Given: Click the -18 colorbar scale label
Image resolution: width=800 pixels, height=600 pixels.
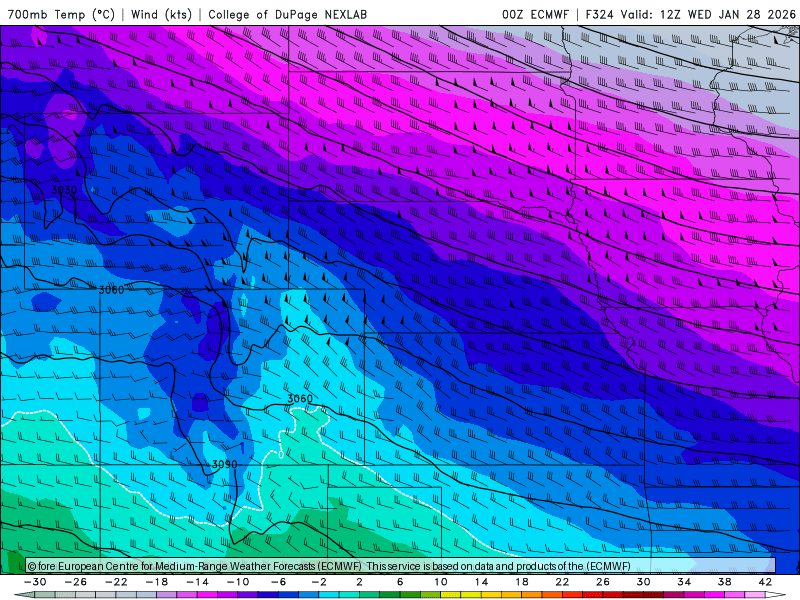Looking at the screenshot, I should 157,582.
